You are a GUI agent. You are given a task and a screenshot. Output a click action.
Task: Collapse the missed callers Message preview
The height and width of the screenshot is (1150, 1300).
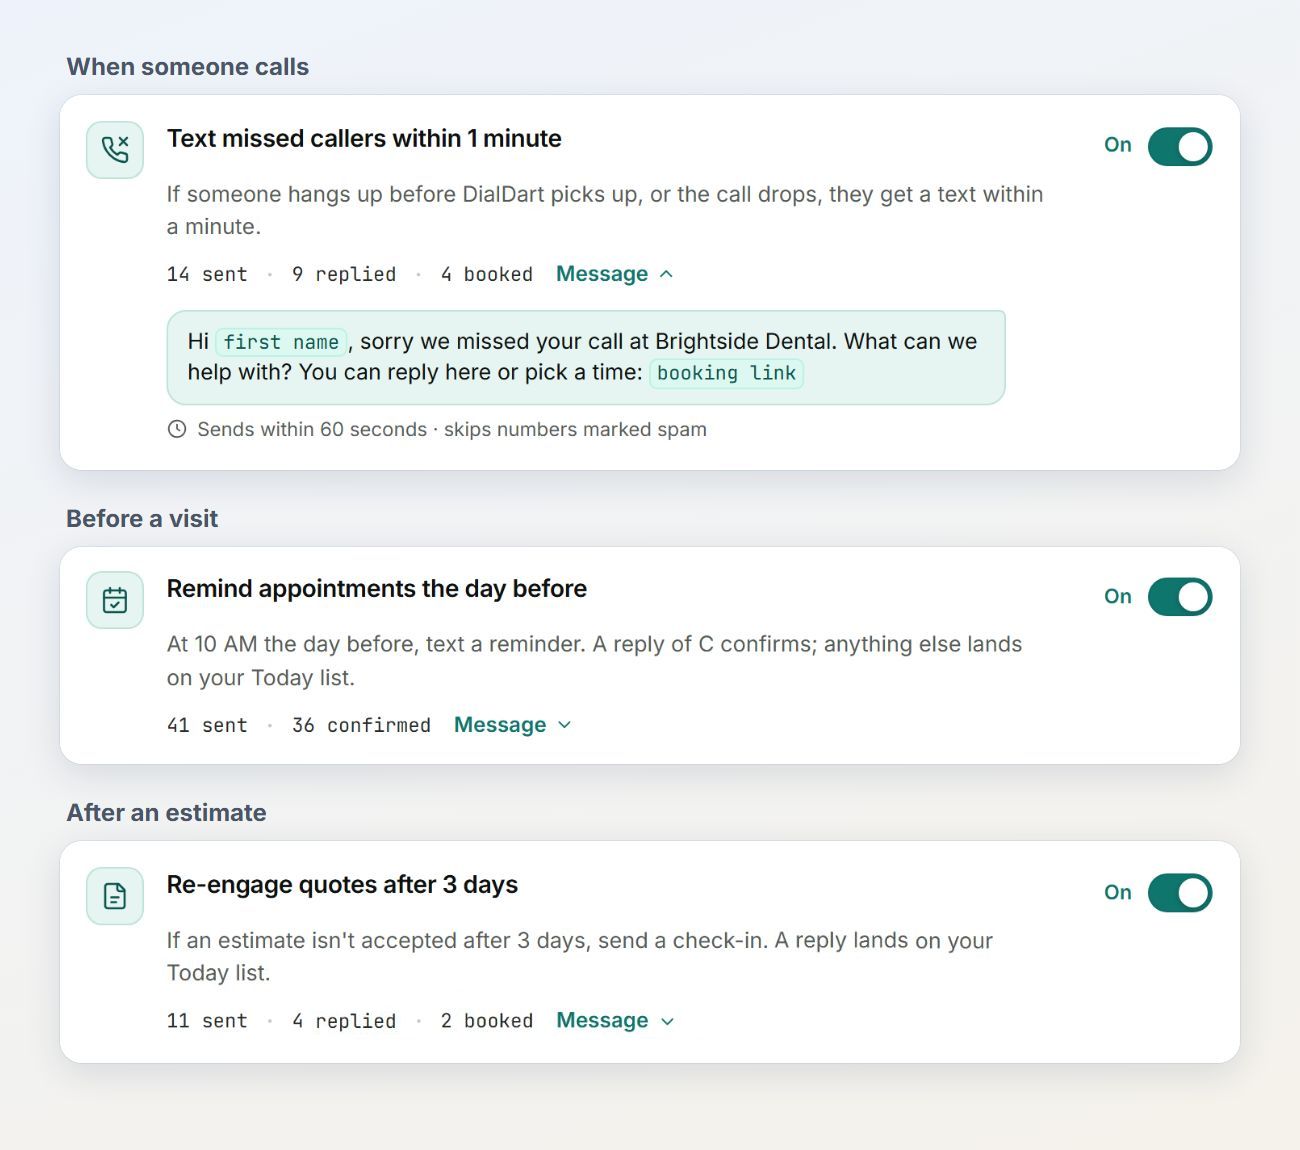pos(615,274)
